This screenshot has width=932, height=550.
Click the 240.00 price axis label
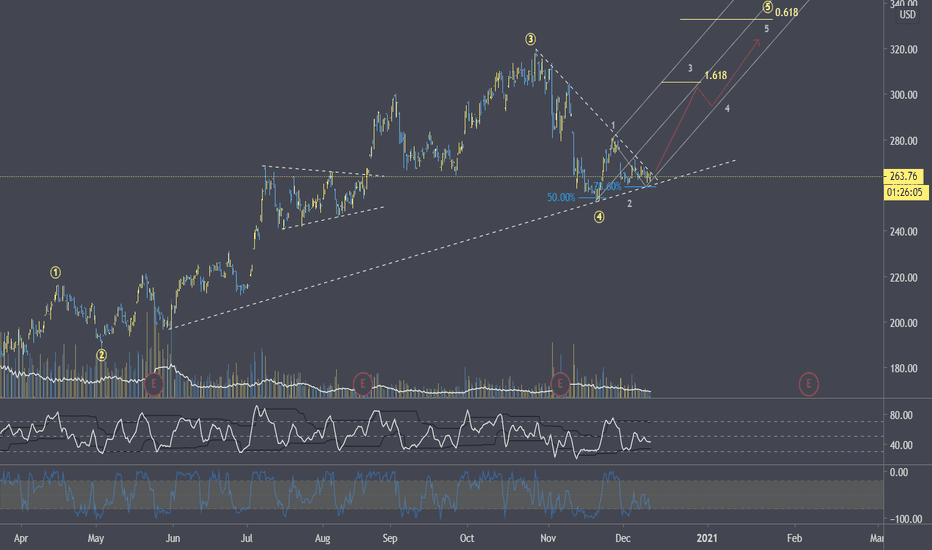point(903,232)
